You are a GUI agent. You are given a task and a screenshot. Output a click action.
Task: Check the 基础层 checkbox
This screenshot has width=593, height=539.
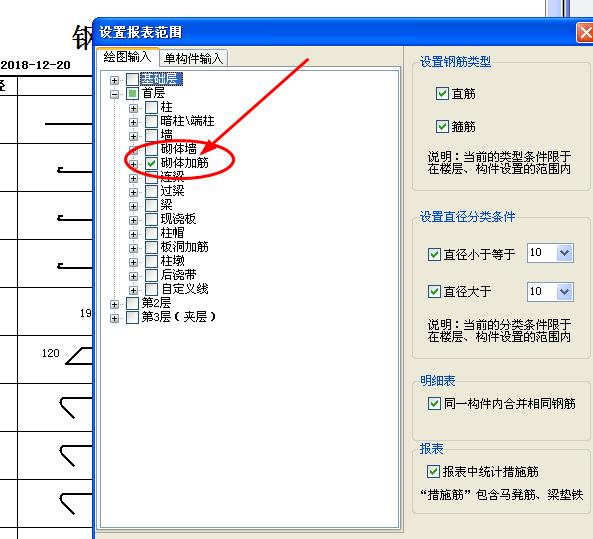[x=132, y=79]
